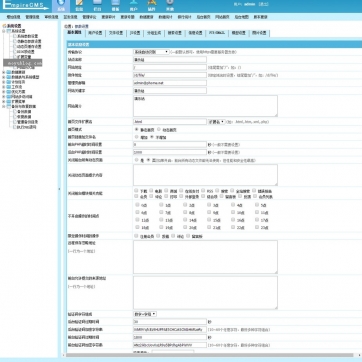Click page icon beside 备份数据

[15, 112]
